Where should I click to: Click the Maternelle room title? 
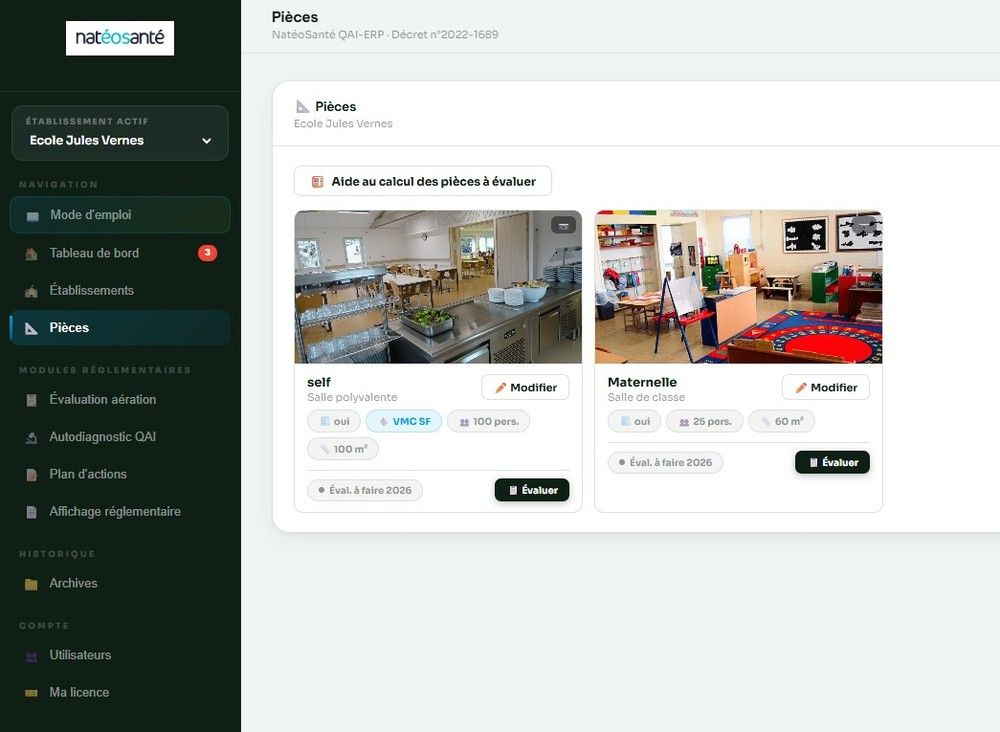(x=642, y=382)
